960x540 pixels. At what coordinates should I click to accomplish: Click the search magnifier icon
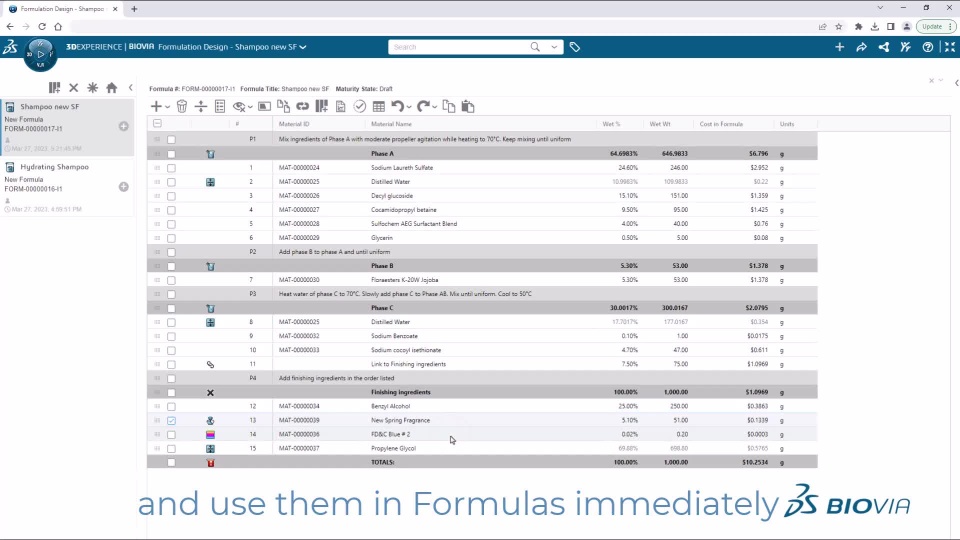pyautogui.click(x=535, y=47)
